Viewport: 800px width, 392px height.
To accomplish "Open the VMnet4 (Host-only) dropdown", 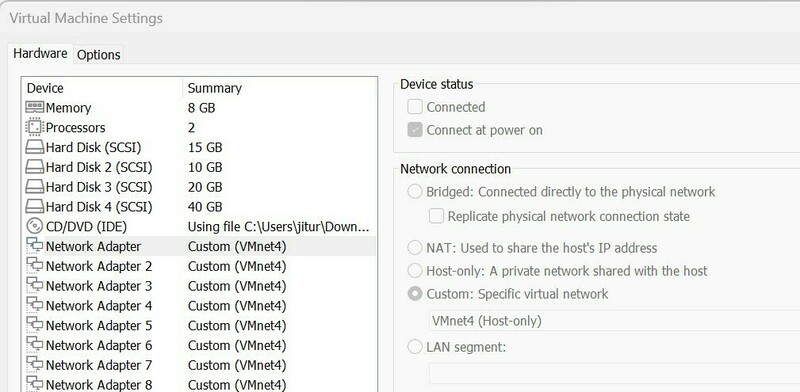I will pos(614,321).
